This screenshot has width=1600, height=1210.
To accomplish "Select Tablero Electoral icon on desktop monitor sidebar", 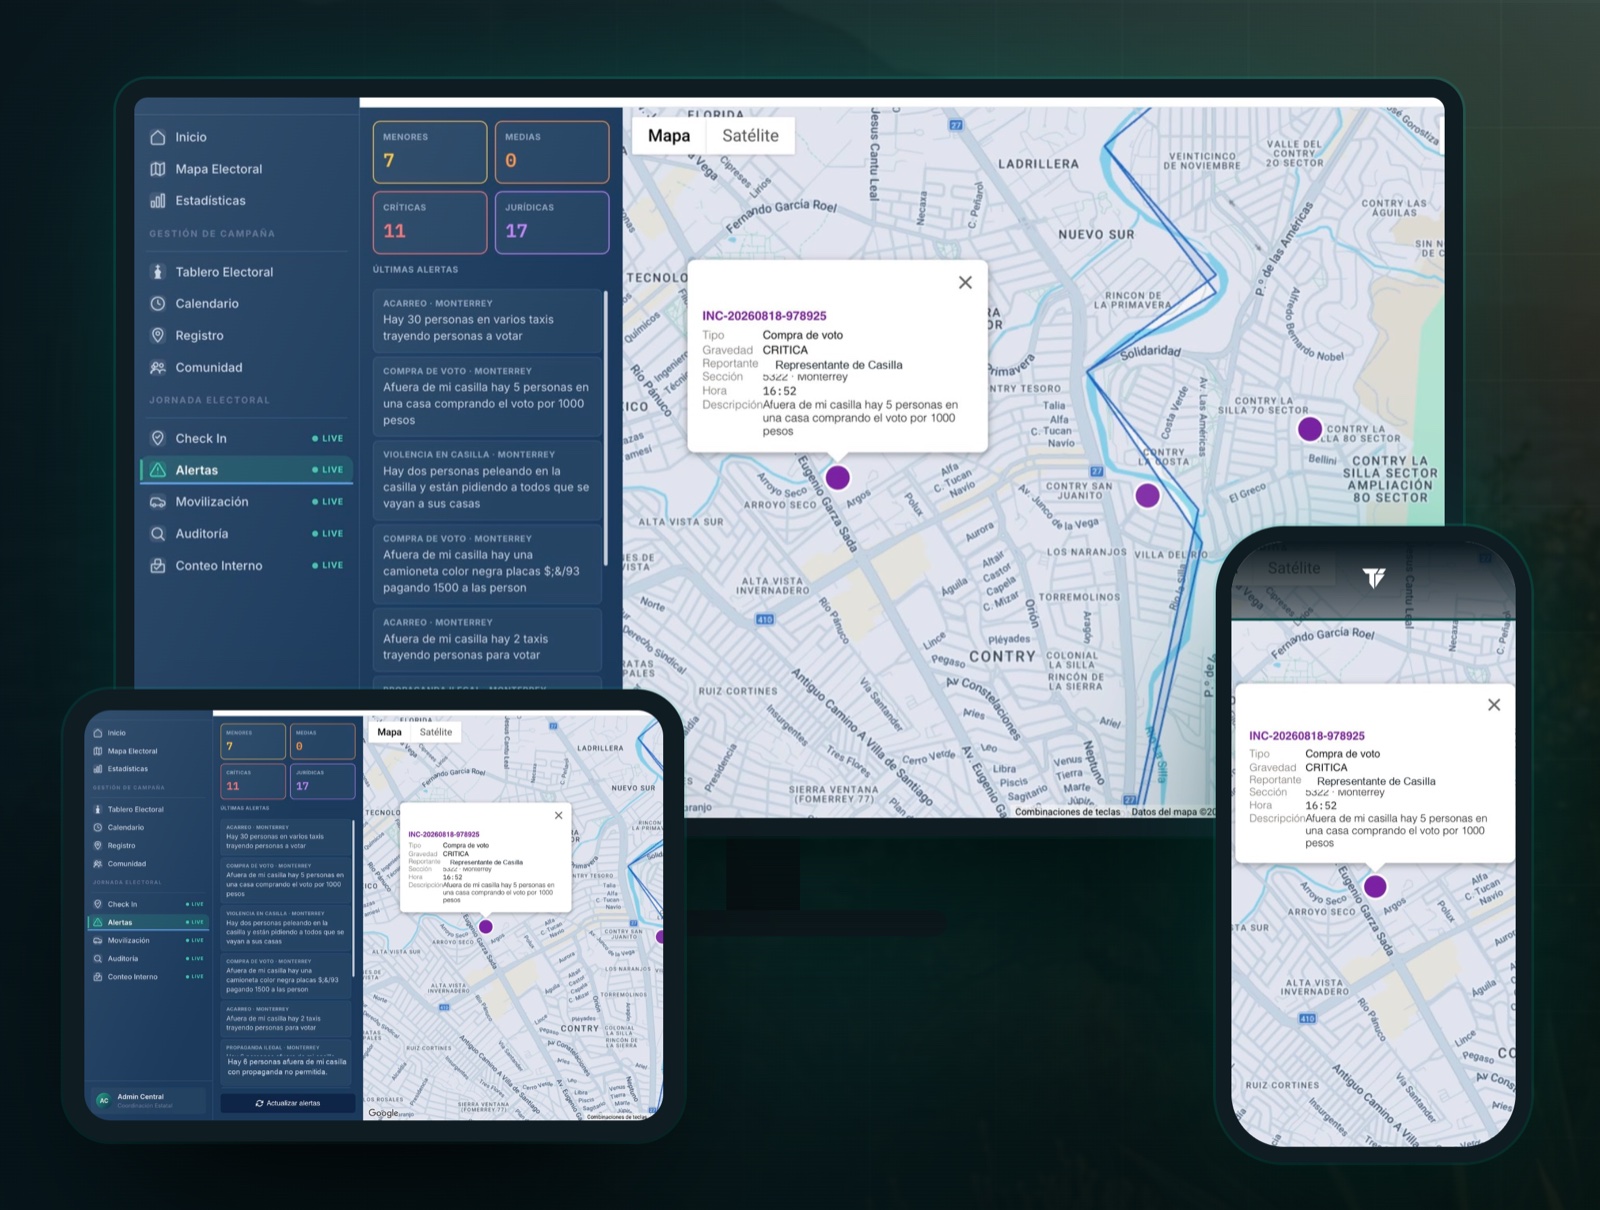I will [158, 272].
